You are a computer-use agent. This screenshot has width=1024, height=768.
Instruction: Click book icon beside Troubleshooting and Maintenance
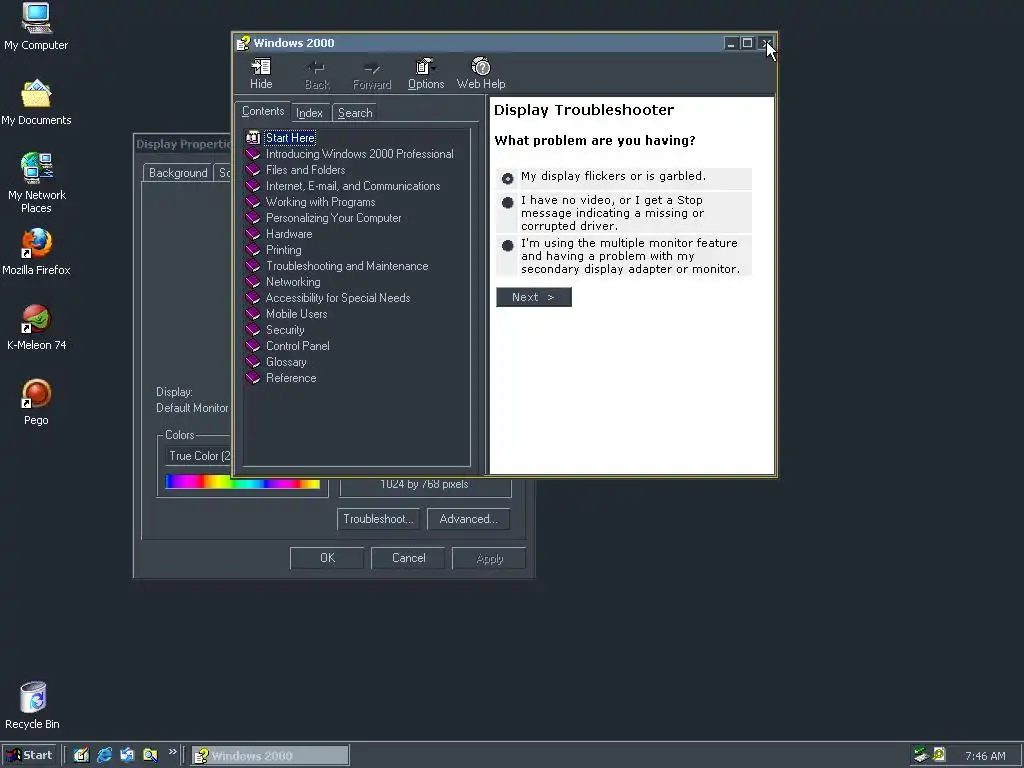pos(253,266)
